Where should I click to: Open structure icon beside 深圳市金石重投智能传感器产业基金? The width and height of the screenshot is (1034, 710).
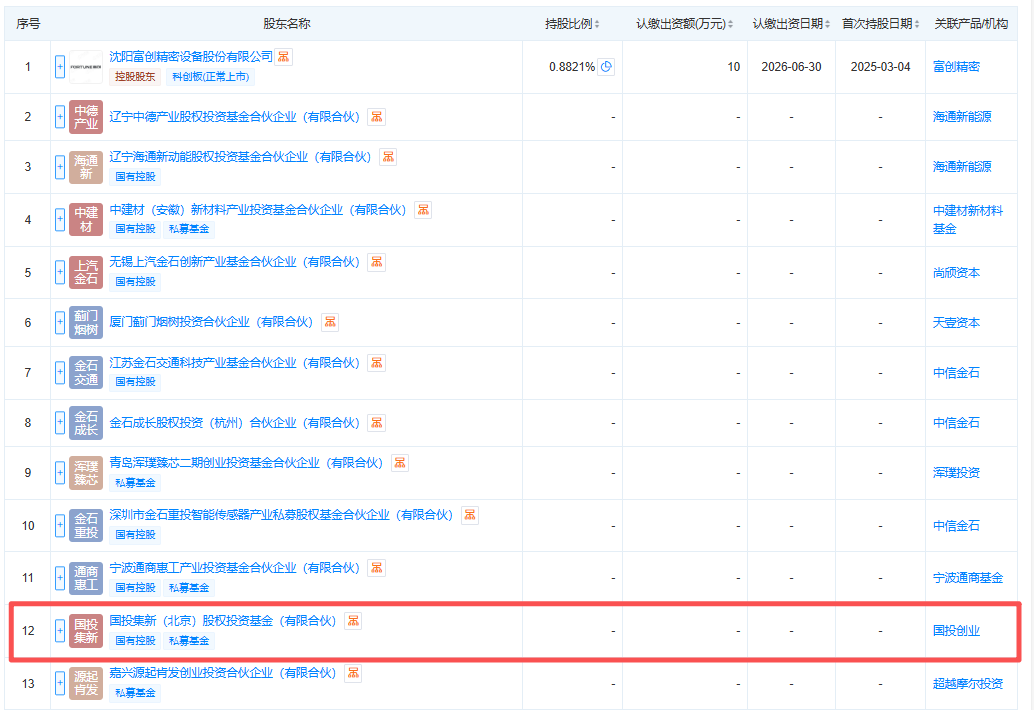point(470,515)
